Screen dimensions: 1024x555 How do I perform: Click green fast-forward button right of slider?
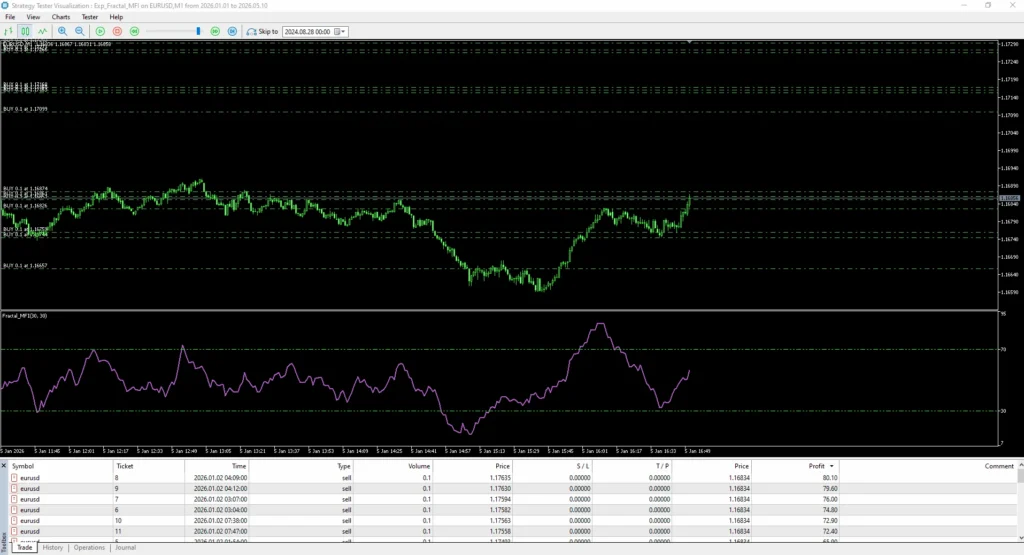(x=215, y=31)
